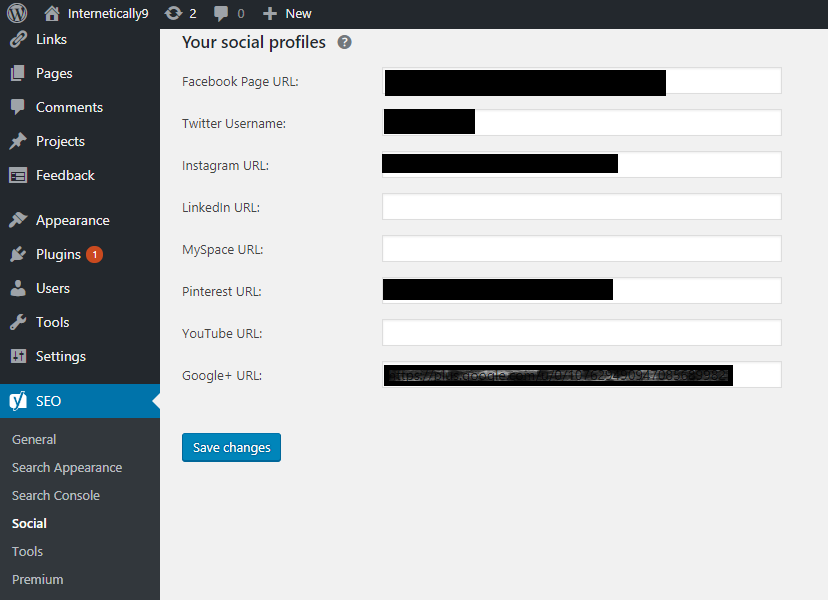Focus the LinkedIn URL field

point(582,207)
